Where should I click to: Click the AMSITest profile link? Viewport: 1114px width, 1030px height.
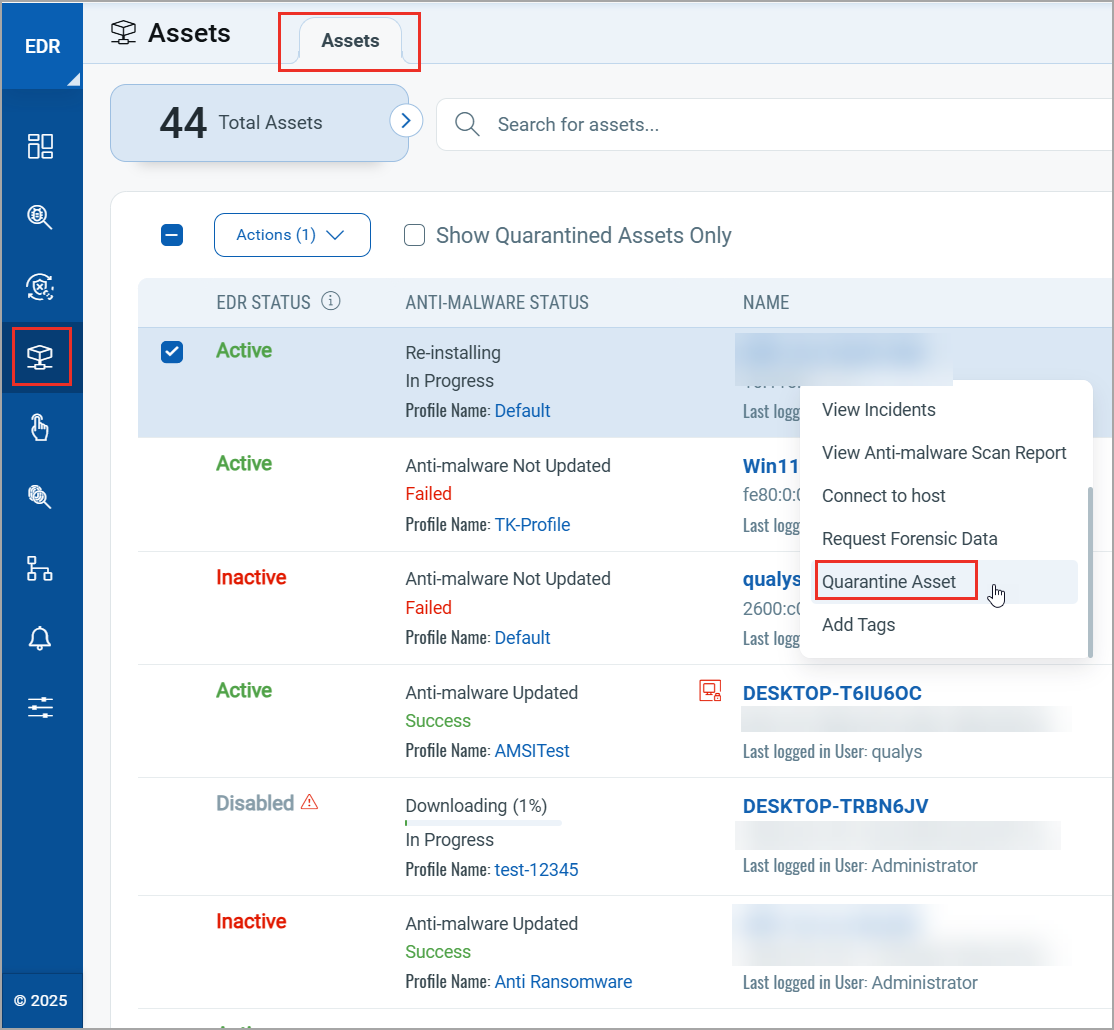[x=532, y=750]
